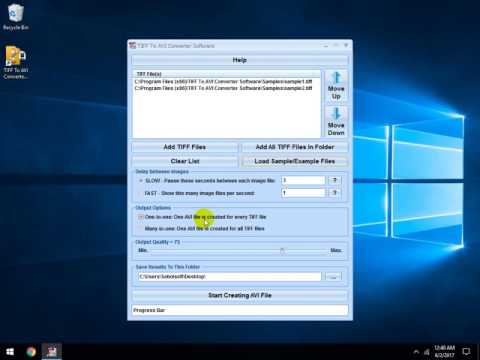Select the TIFF To AVI Converter desktop shortcut

point(15,63)
